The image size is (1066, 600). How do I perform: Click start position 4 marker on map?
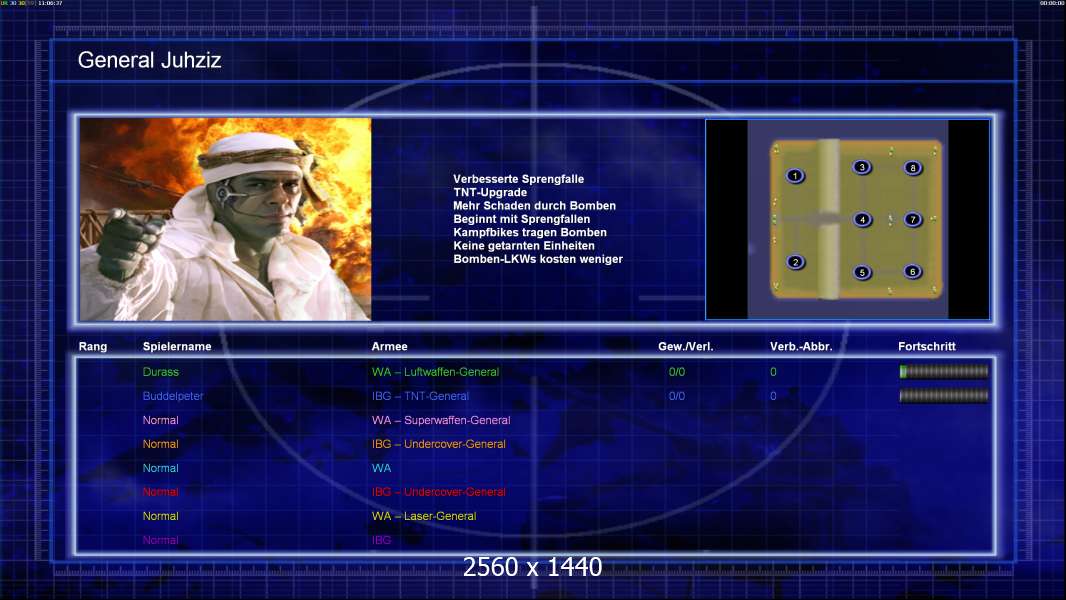point(862,219)
